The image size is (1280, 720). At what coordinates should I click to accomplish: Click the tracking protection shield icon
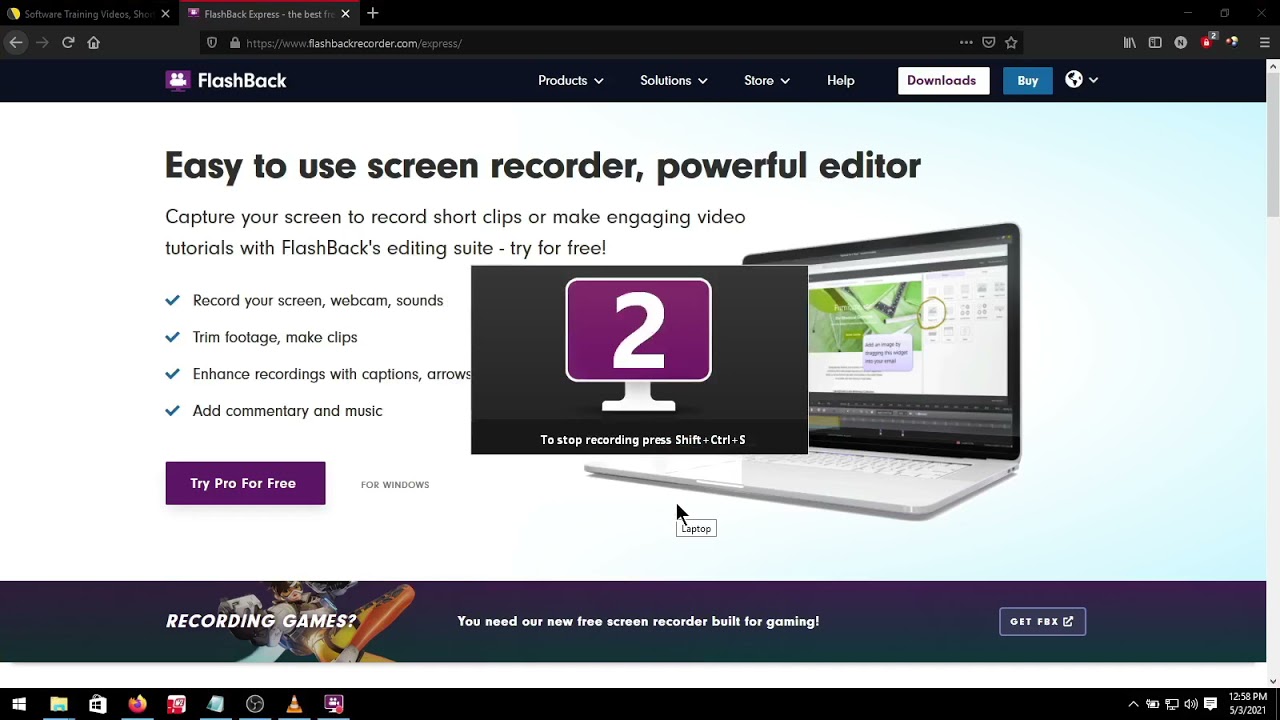pyautogui.click(x=212, y=43)
